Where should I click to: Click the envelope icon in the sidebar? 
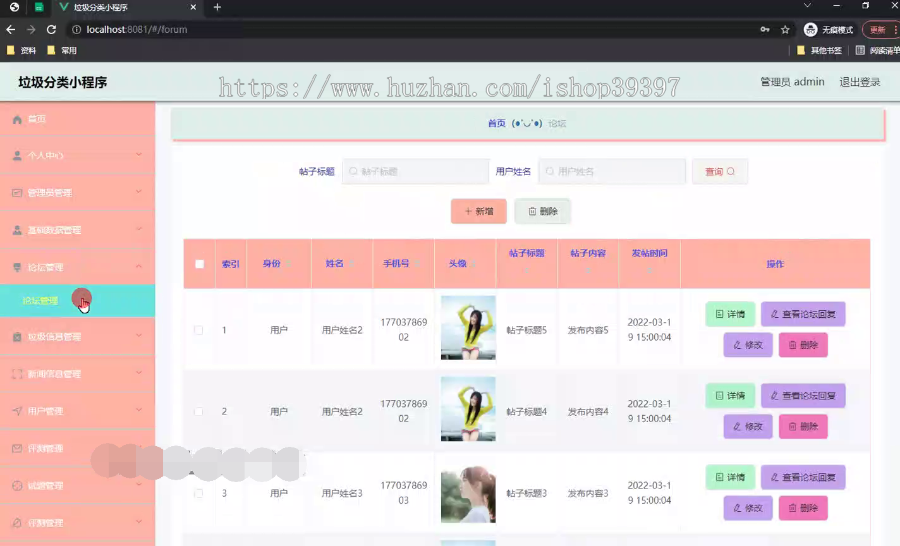(17, 448)
